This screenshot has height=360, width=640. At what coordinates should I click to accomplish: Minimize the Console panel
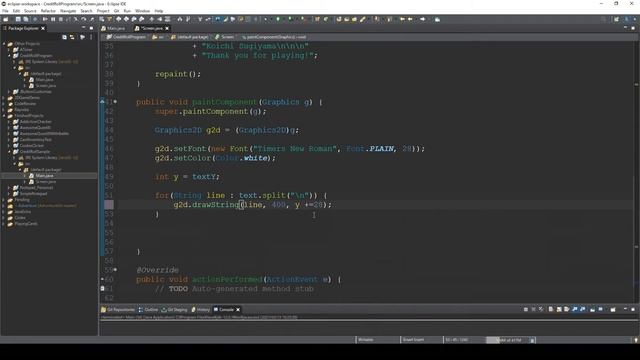tap(625, 309)
